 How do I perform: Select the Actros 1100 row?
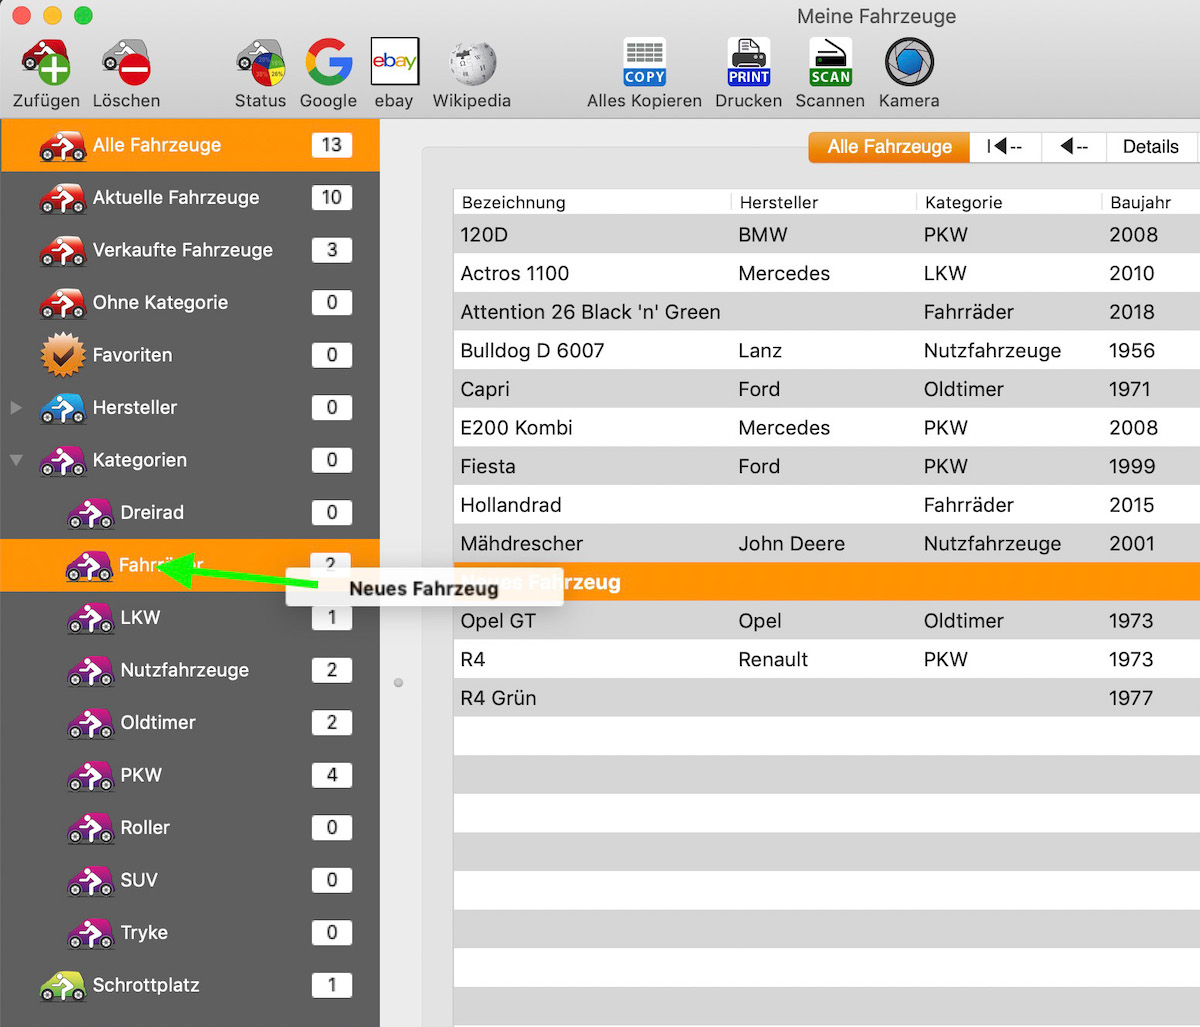pyautogui.click(x=827, y=273)
